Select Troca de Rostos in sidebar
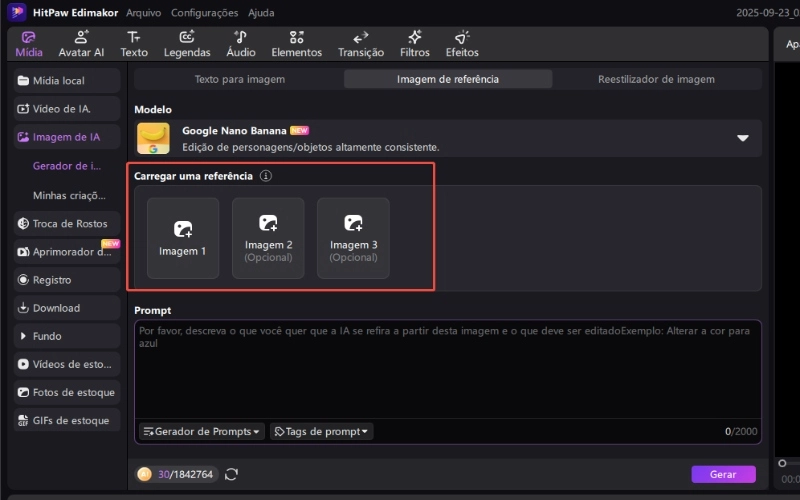Viewport: 800px width, 500px height. coord(67,223)
